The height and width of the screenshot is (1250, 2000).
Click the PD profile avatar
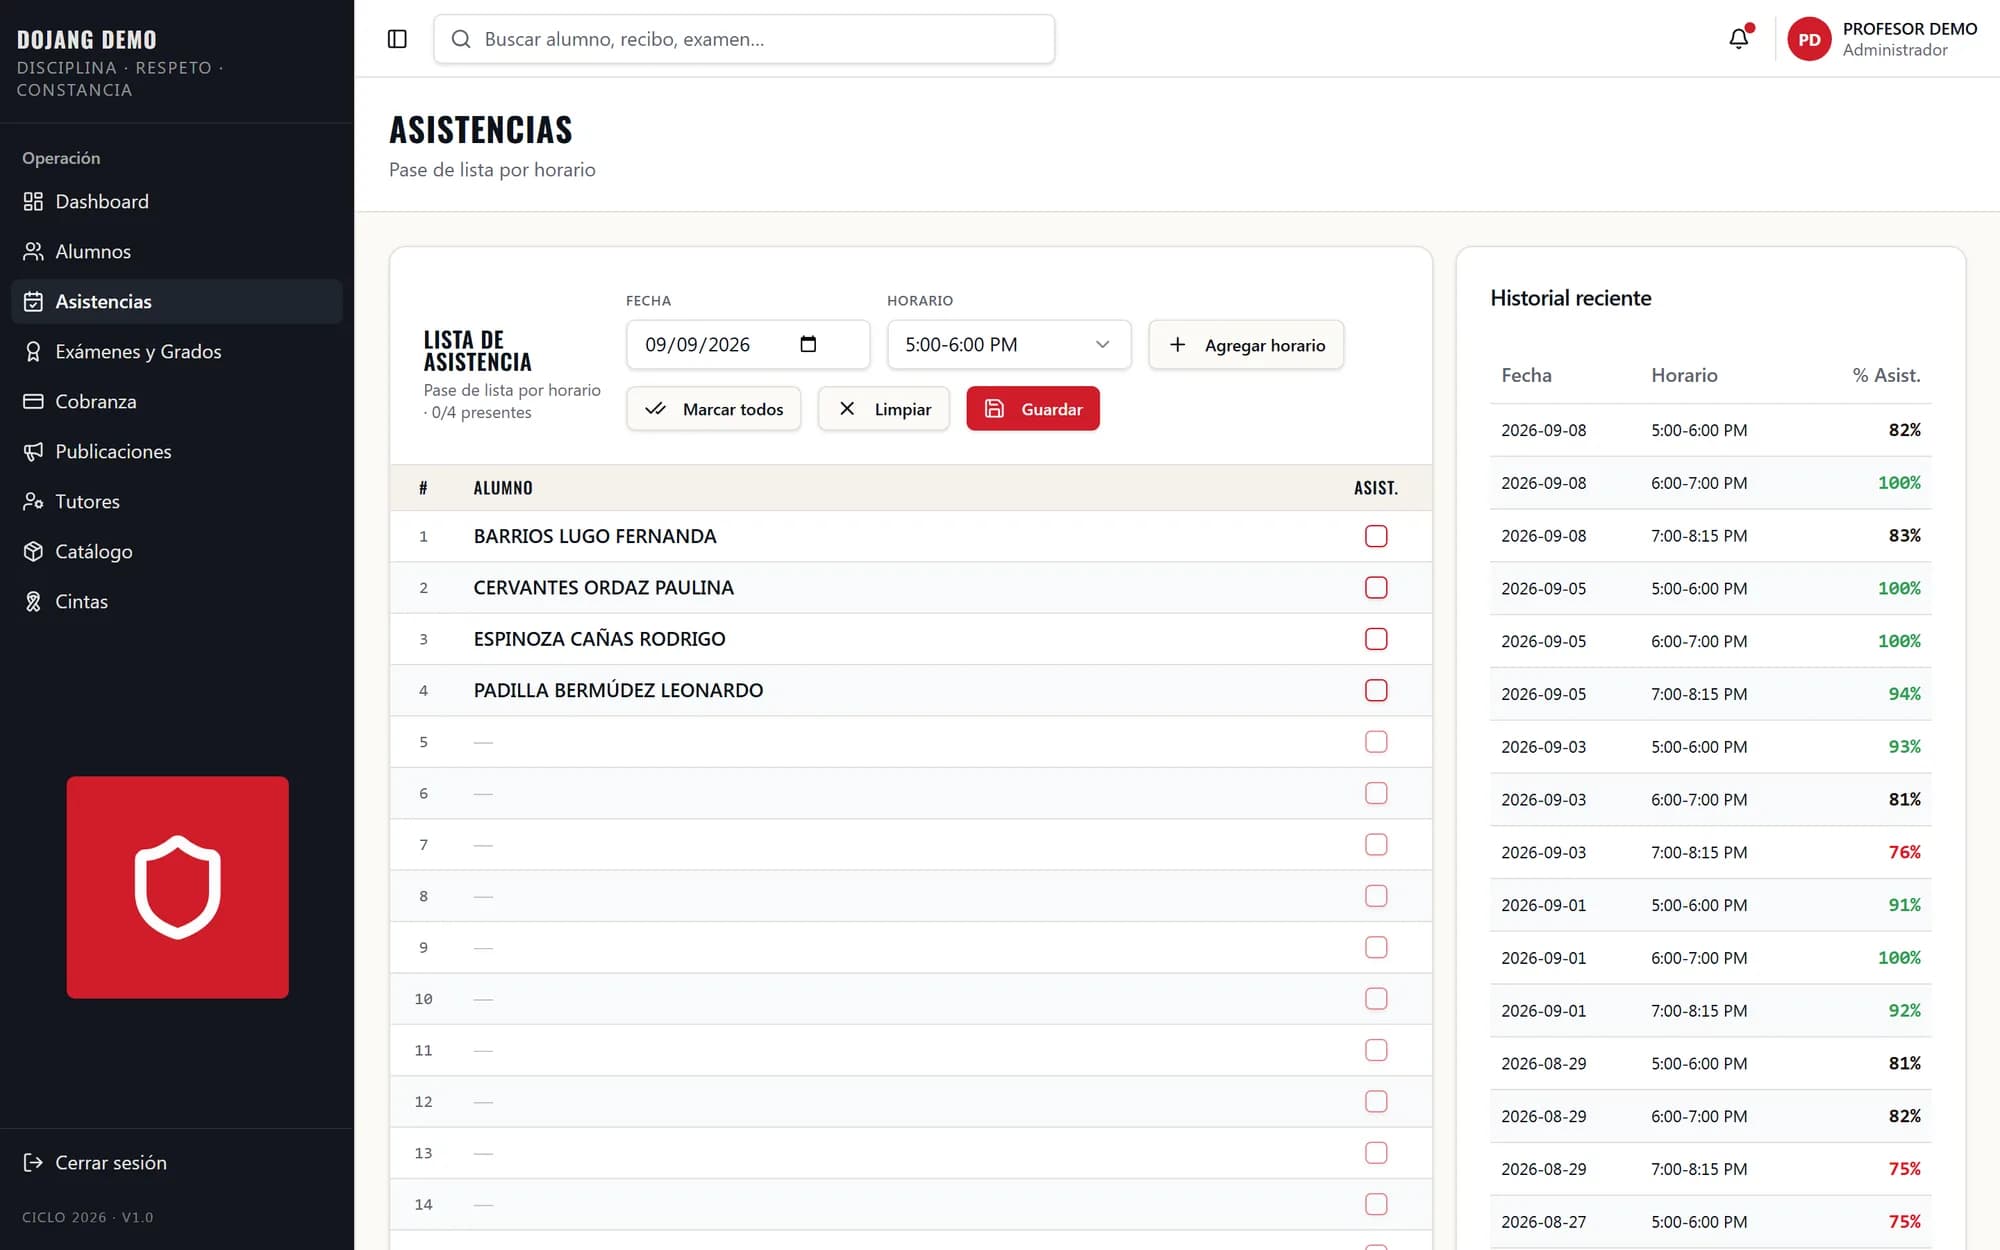1809,39
